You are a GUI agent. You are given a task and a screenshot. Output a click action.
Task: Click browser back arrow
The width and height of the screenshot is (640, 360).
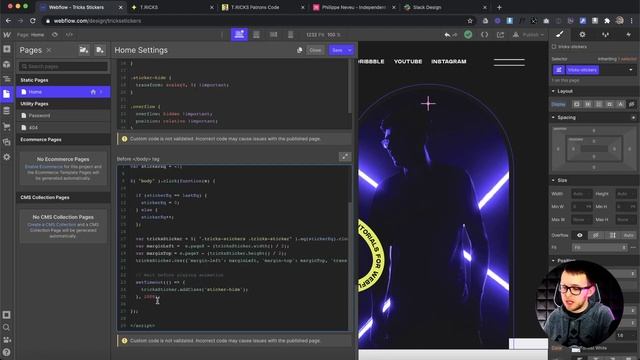tap(8, 20)
